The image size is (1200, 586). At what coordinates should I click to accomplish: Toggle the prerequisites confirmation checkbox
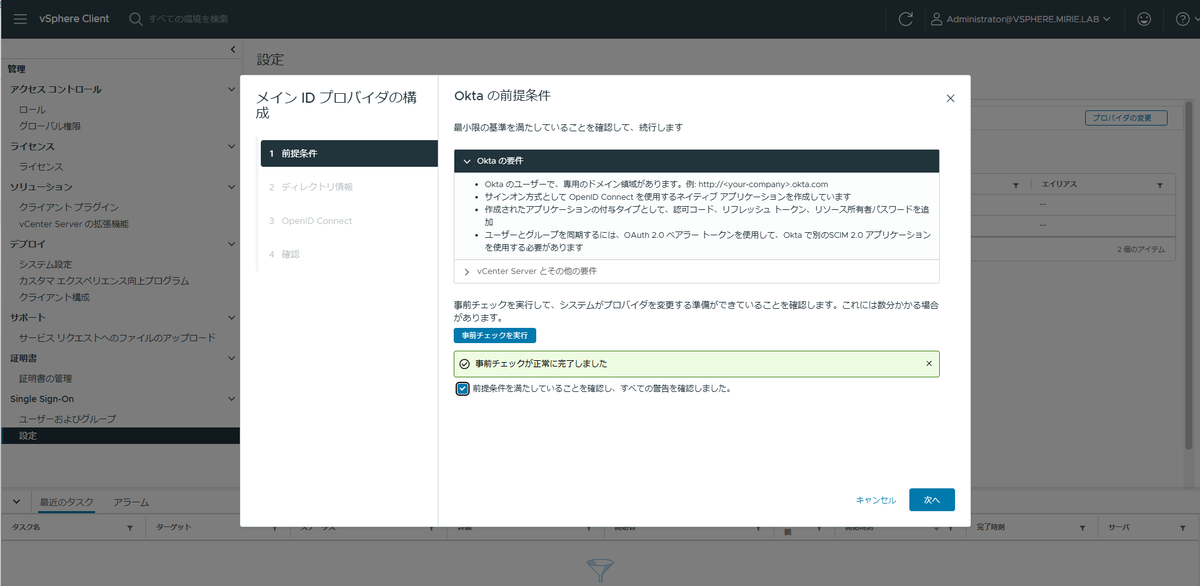462,388
